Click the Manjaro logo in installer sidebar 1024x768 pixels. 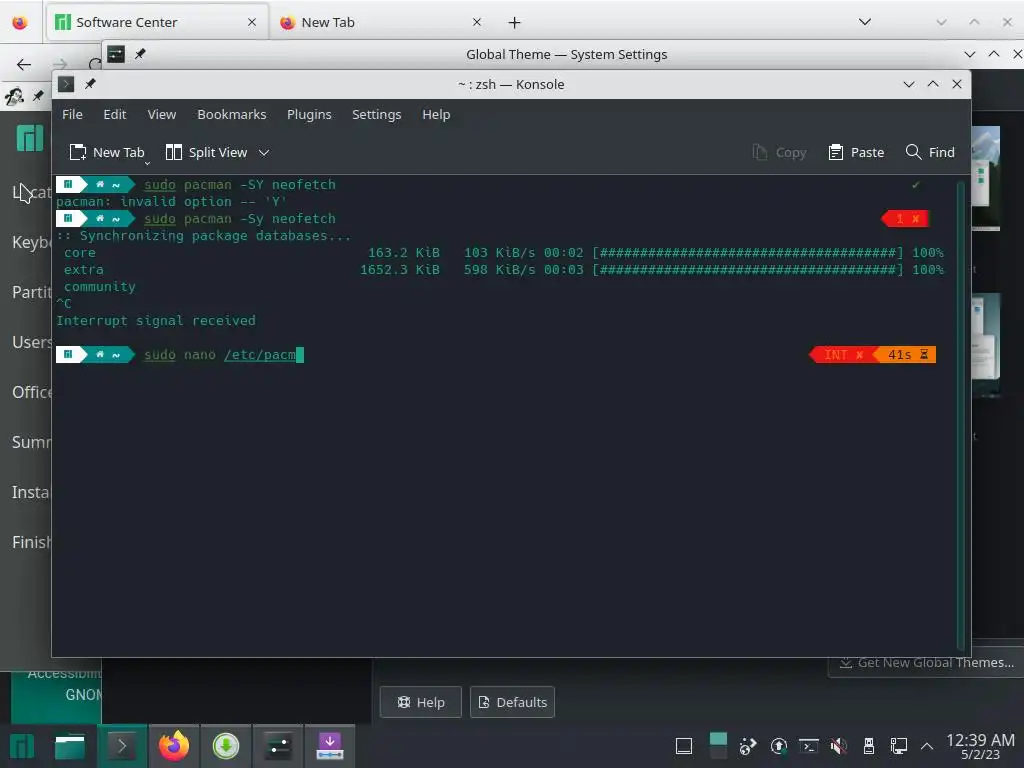point(30,138)
